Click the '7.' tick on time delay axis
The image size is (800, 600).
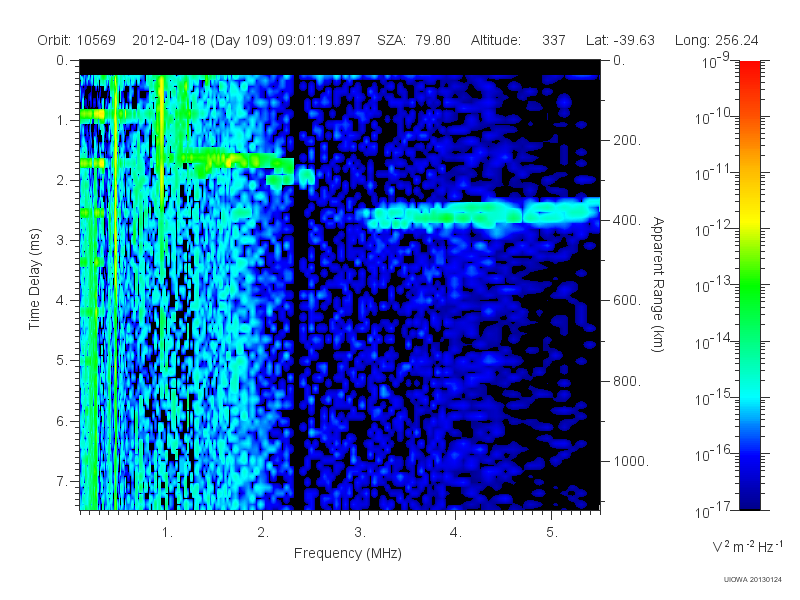(62, 481)
